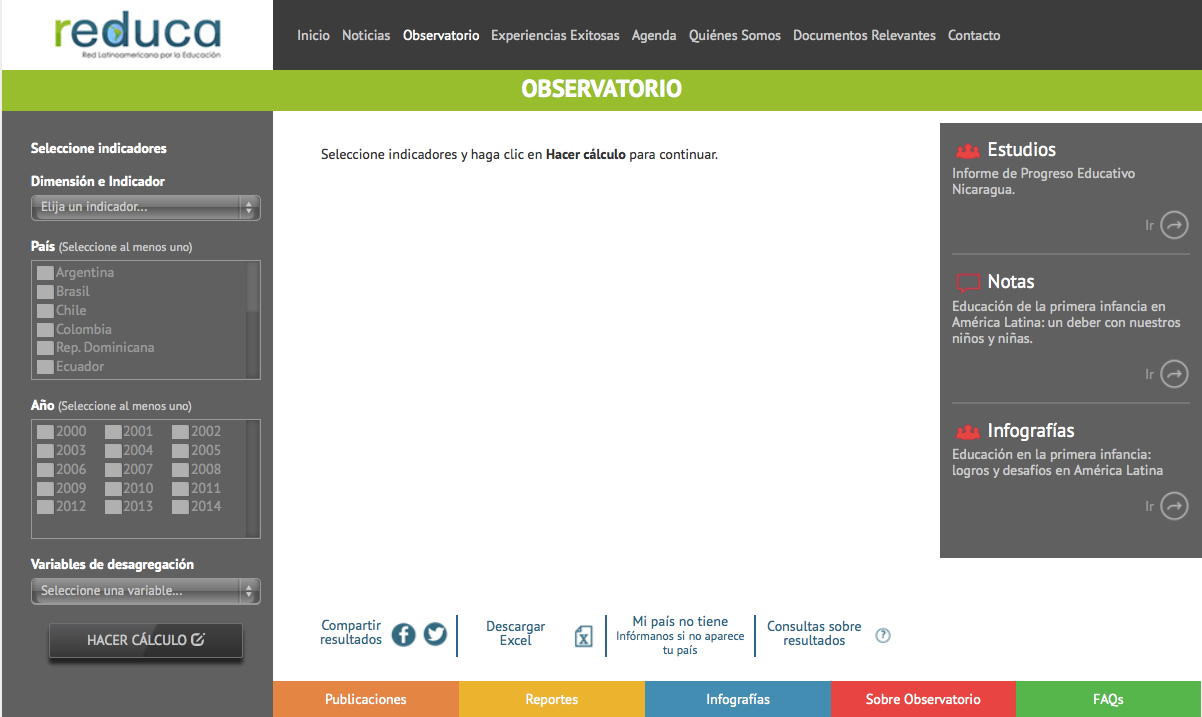
Task: Go to Notas via arrow icon
Action: coord(1174,374)
